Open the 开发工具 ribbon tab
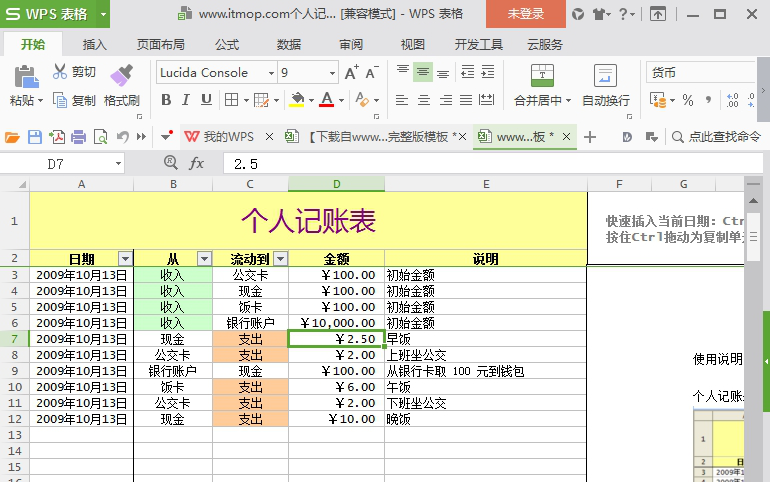 pos(478,45)
